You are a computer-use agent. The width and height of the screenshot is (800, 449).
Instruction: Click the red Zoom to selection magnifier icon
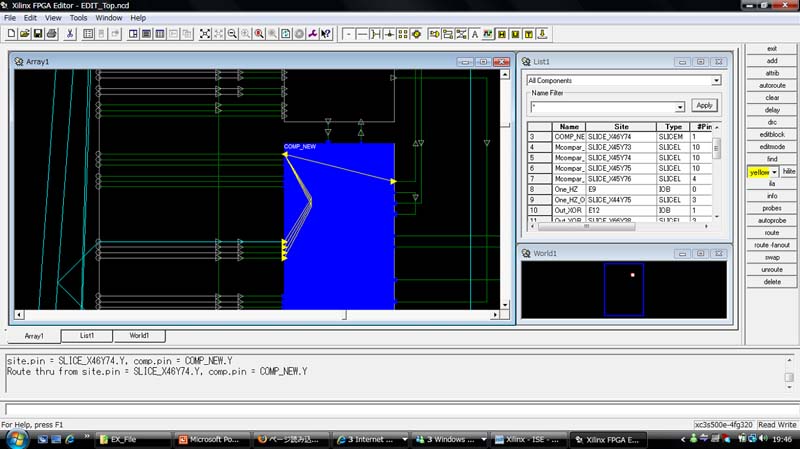click(259, 34)
